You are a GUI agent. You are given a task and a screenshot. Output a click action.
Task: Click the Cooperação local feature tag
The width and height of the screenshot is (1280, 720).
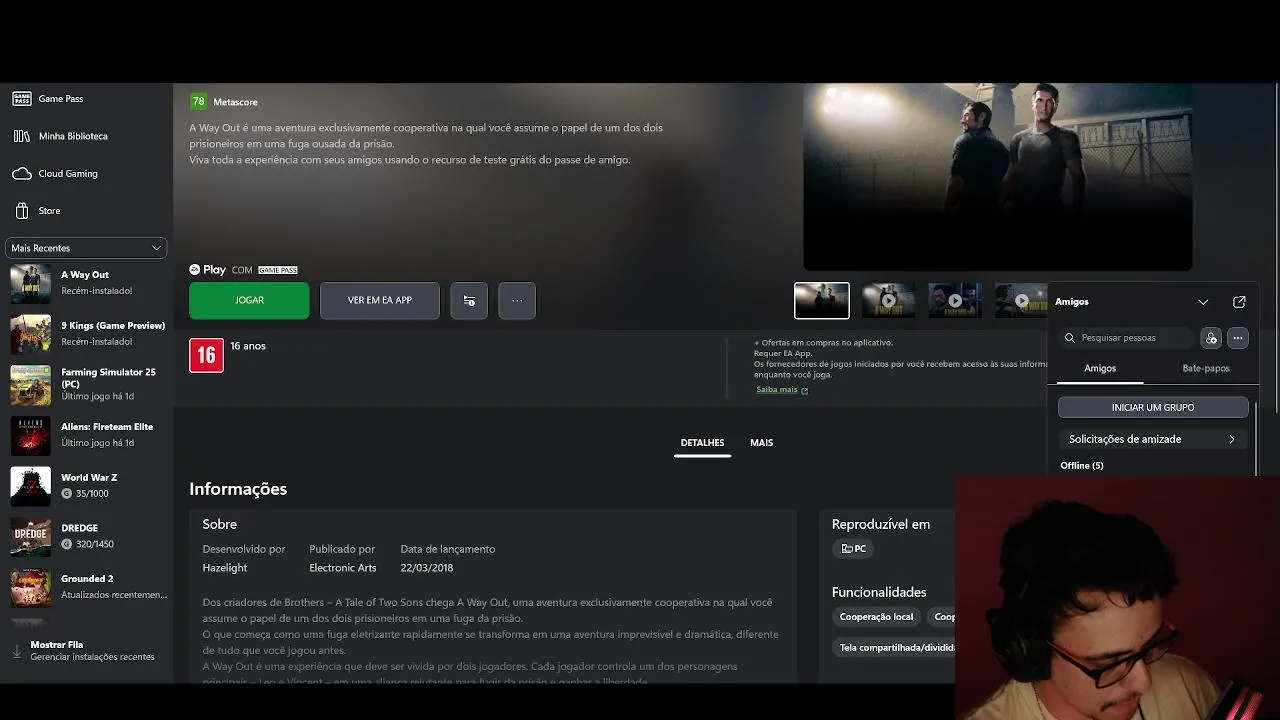pos(876,617)
